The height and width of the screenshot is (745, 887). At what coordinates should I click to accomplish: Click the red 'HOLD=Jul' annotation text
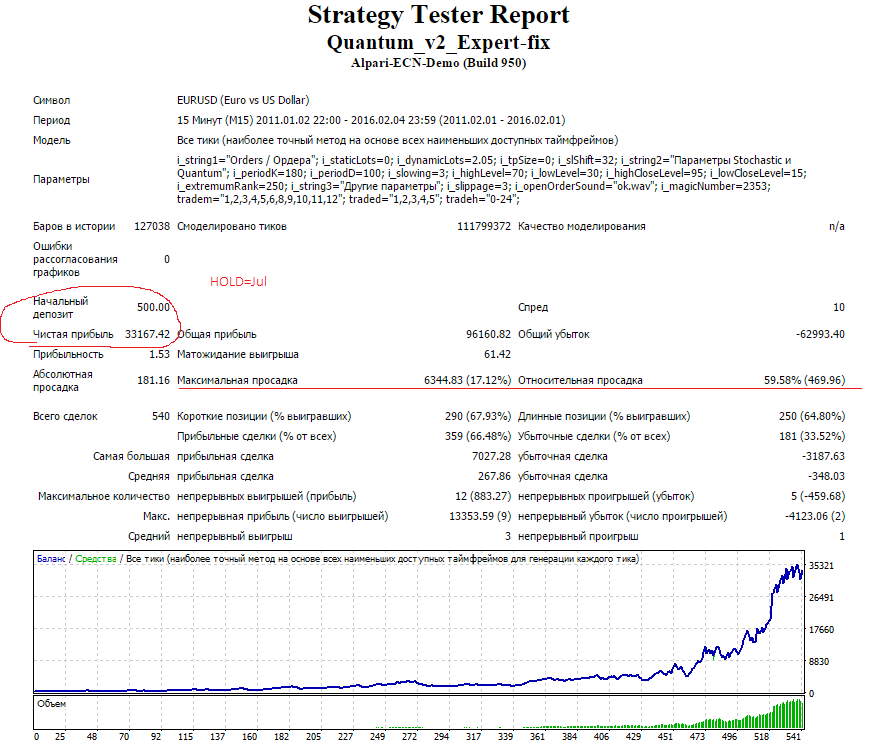tap(238, 282)
